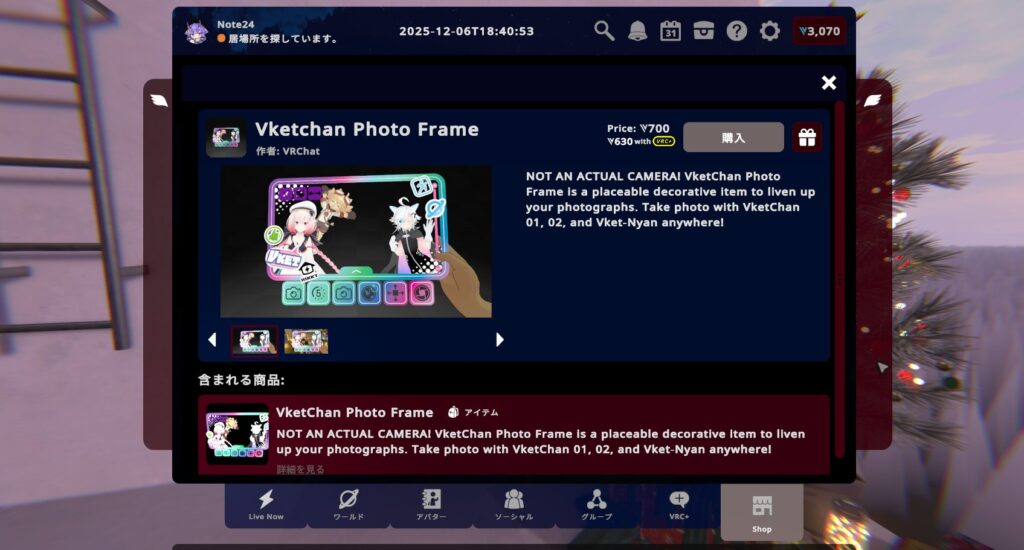Show previous preview image arrow
Viewport: 1024px width, 550px height.
[x=212, y=340]
